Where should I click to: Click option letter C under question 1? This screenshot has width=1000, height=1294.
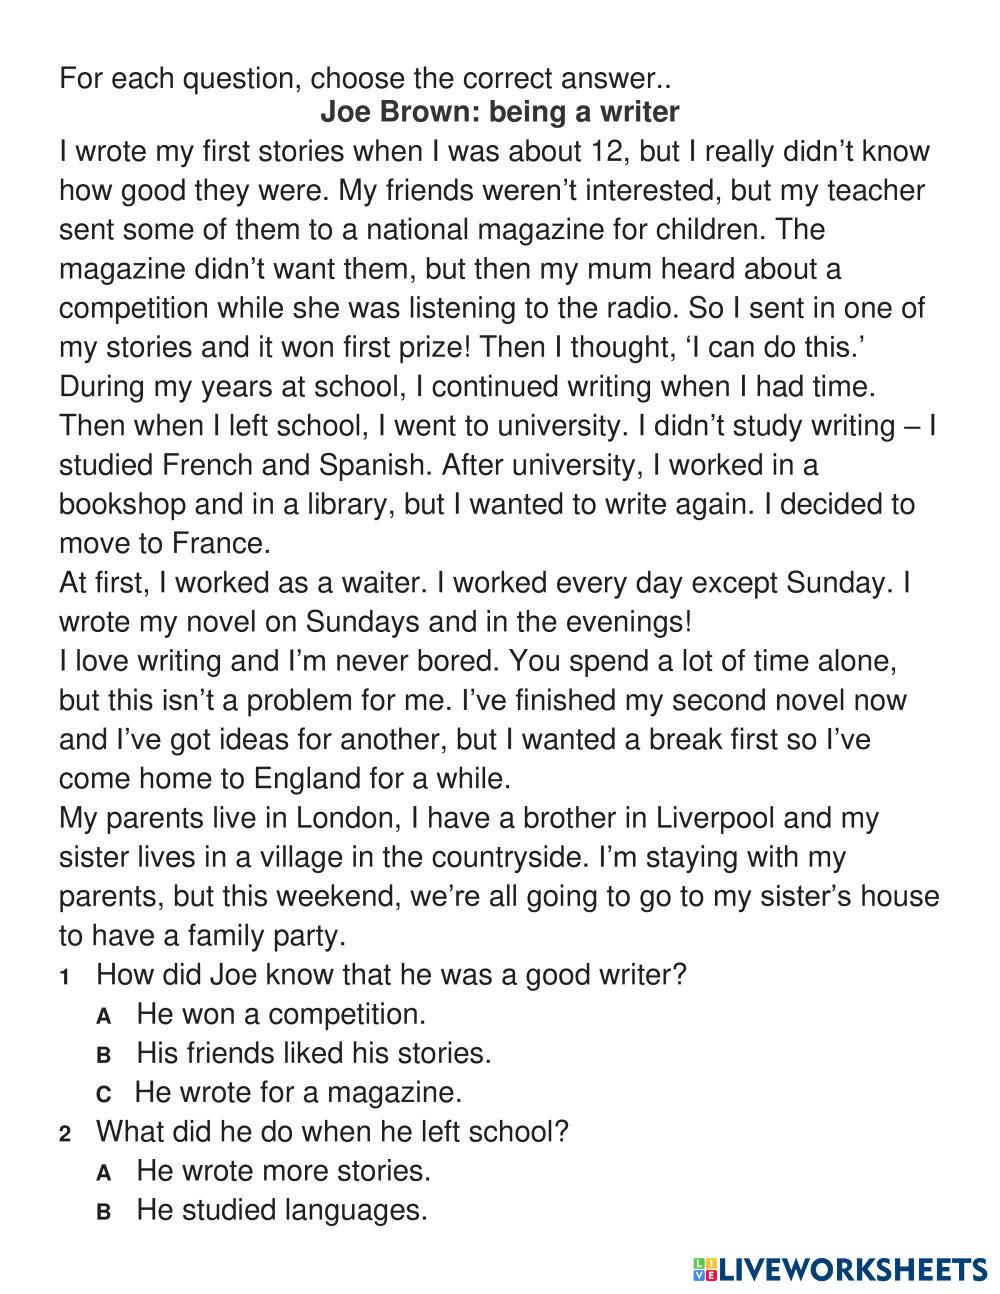tap(103, 1094)
